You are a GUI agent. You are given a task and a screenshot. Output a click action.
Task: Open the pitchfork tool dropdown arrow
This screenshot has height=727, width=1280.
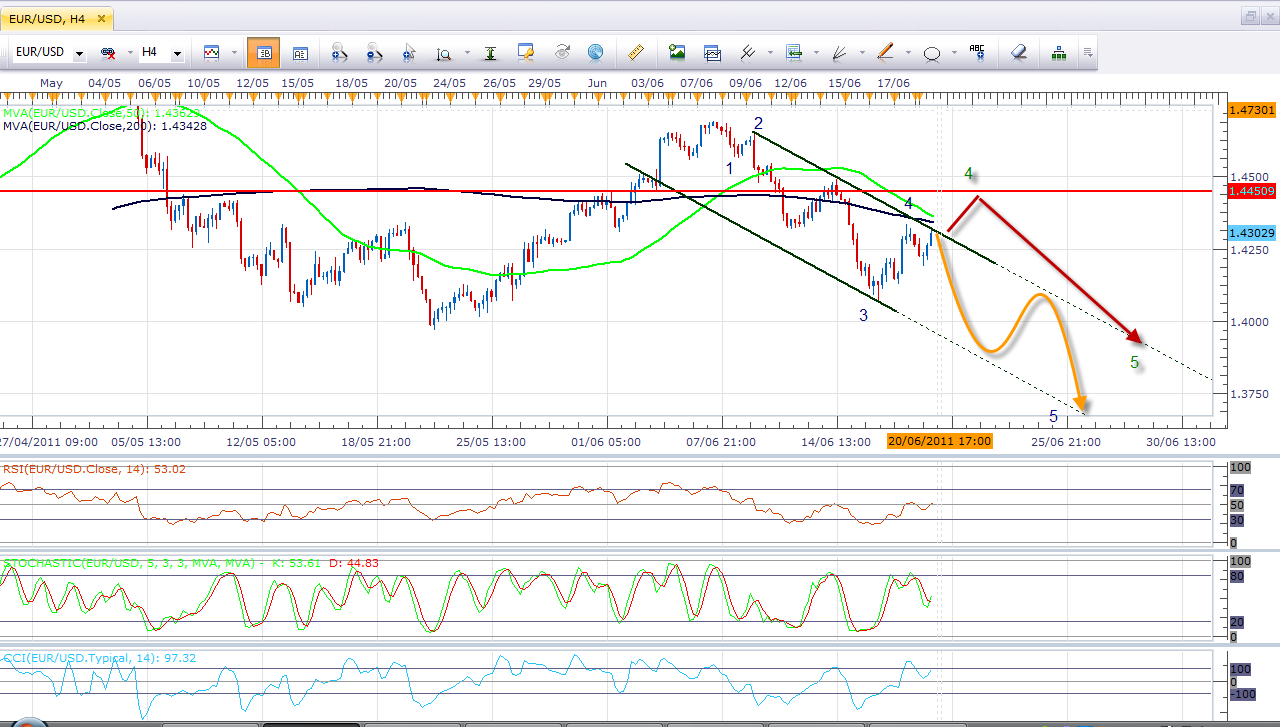(768, 53)
